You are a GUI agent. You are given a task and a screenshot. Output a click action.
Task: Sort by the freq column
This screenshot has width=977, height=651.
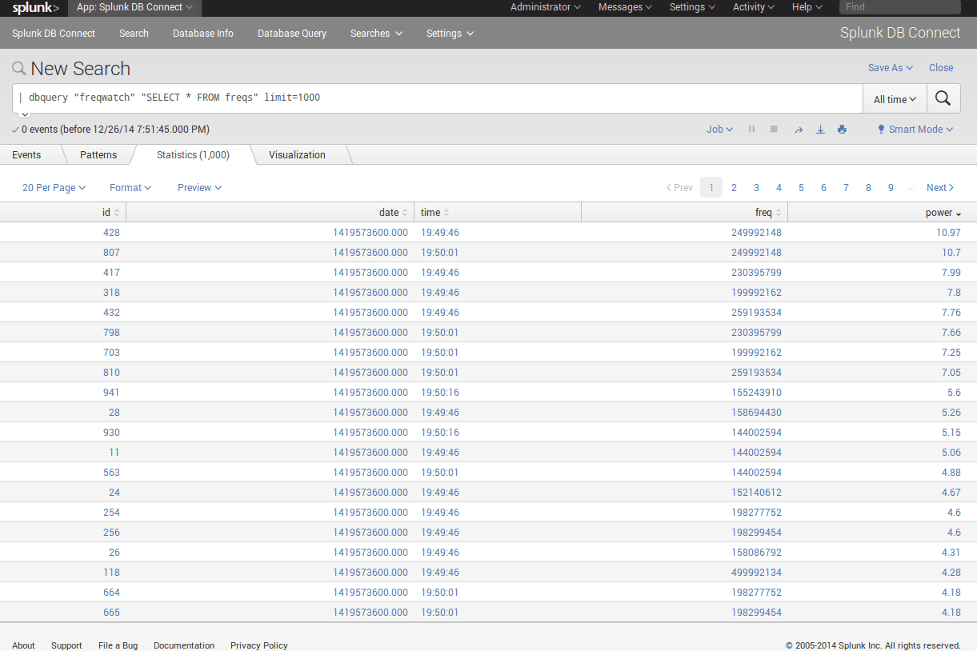[x=768, y=212]
